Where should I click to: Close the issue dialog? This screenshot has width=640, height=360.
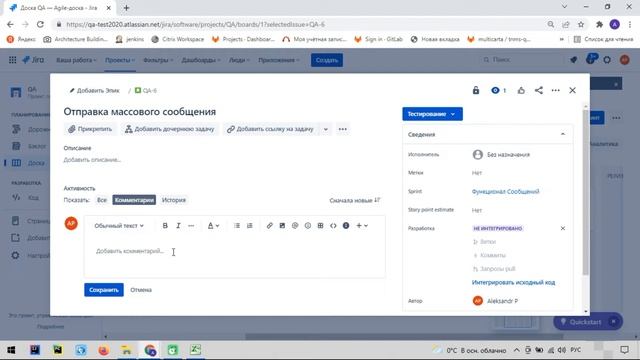point(572,90)
